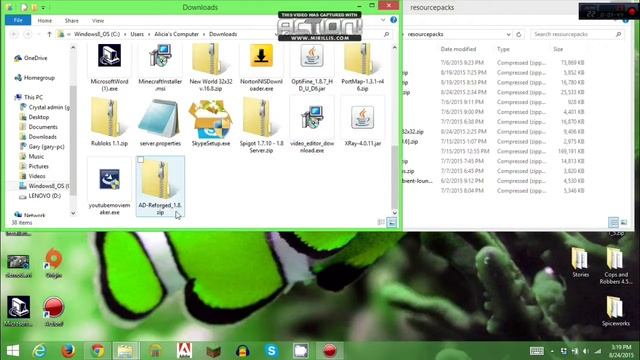Click Alicia's Computer in address breadcrumb
640x360 pixels.
[x=176, y=34]
